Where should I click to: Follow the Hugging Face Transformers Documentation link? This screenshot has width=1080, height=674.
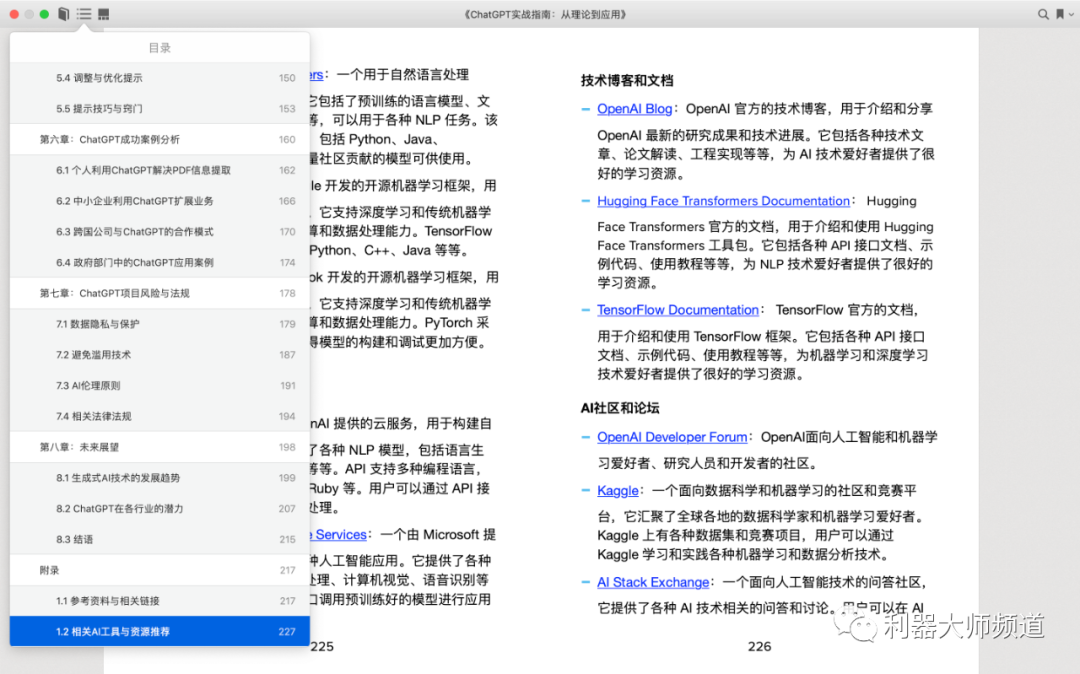click(x=723, y=201)
